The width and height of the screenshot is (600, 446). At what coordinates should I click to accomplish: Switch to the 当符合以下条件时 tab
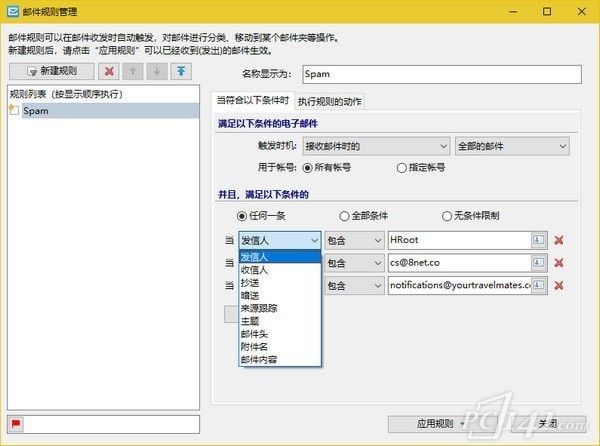coord(253,101)
